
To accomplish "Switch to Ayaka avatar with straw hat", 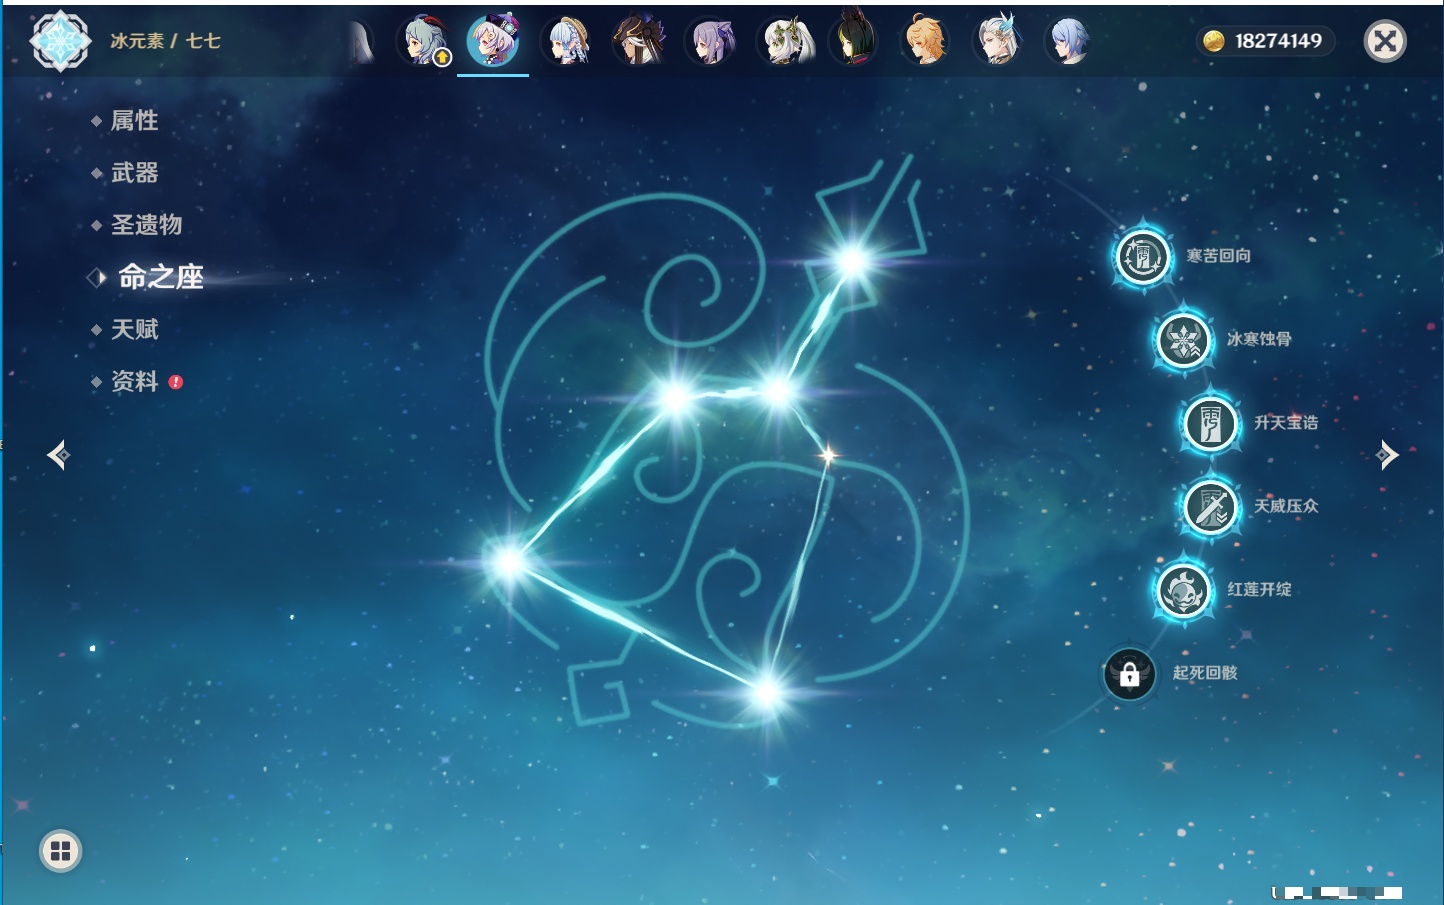I will (x=567, y=41).
